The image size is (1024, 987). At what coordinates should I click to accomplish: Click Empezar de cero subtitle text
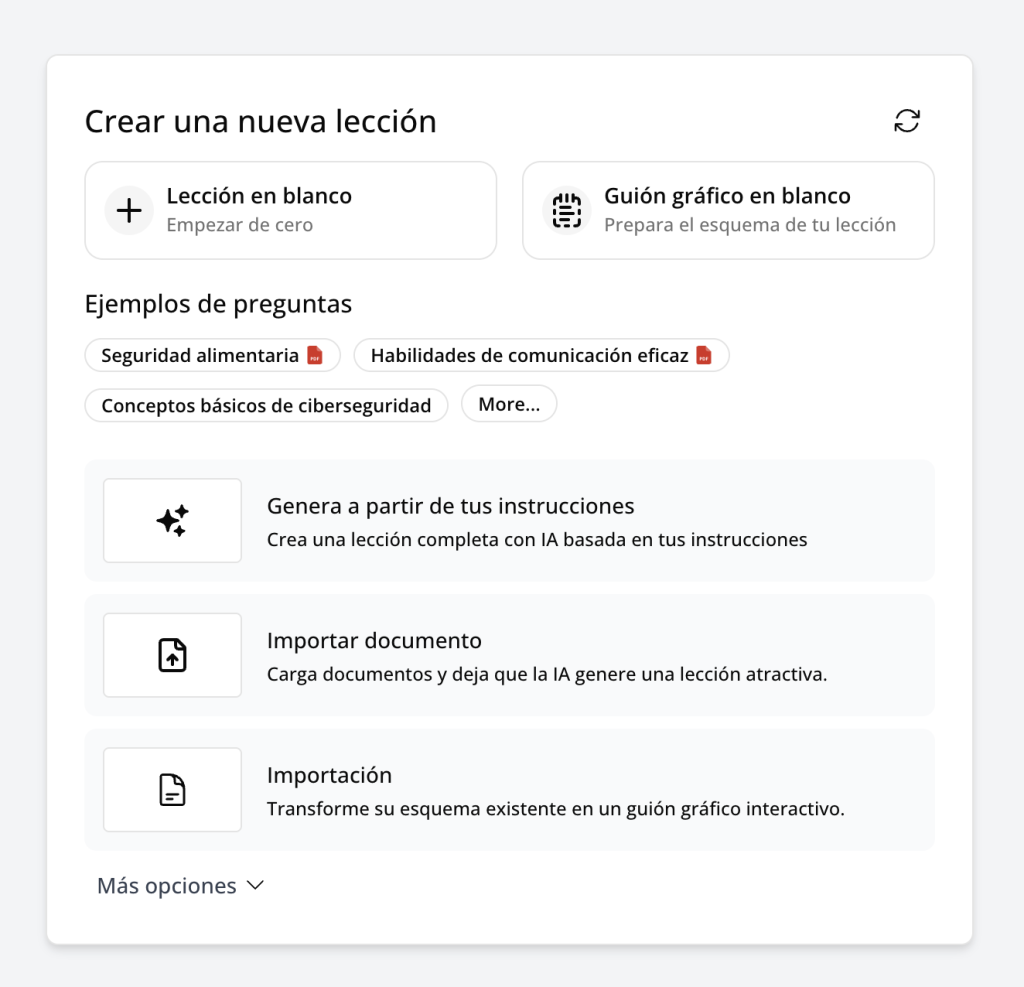pyautogui.click(x=240, y=225)
